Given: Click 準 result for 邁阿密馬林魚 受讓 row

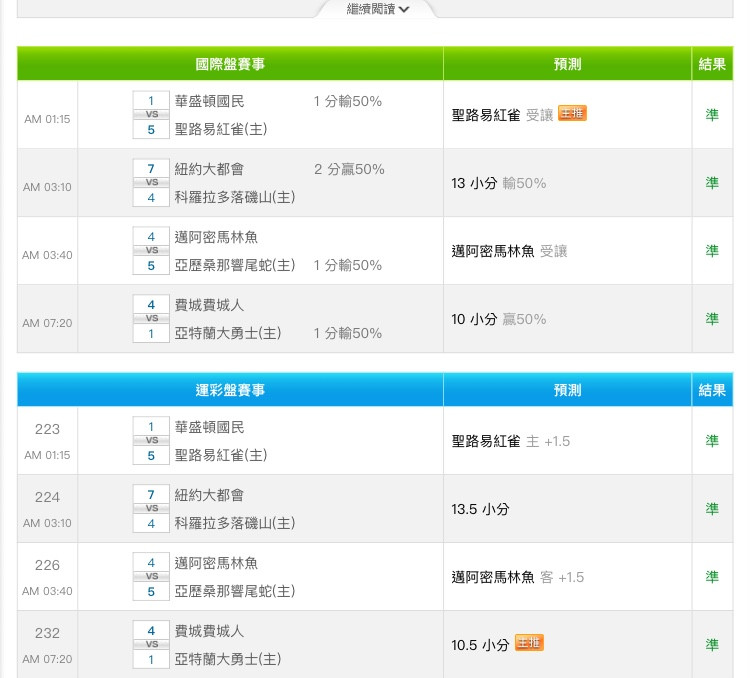Looking at the screenshot, I should pyautogui.click(x=712, y=250).
